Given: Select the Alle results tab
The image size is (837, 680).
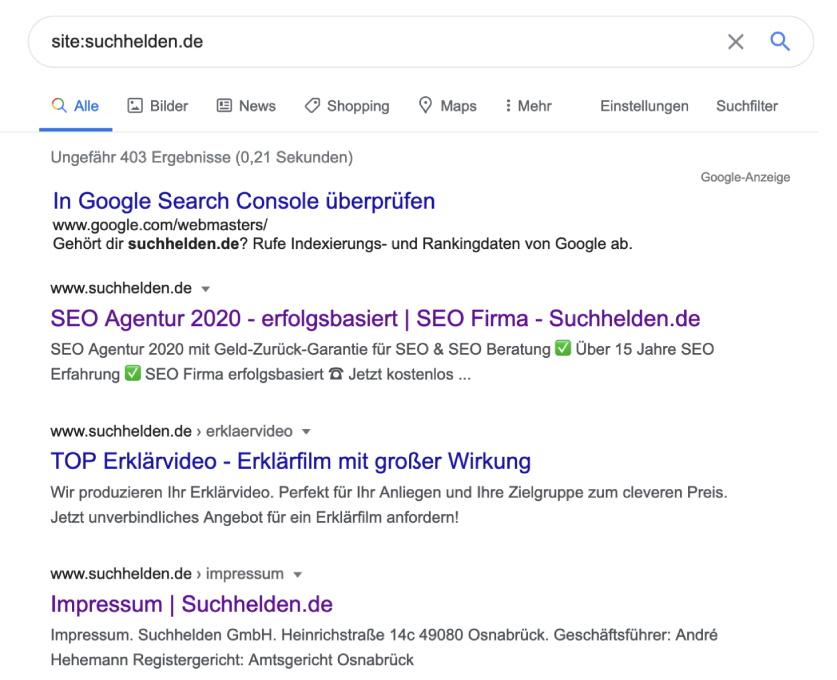Looking at the screenshot, I should (75, 106).
